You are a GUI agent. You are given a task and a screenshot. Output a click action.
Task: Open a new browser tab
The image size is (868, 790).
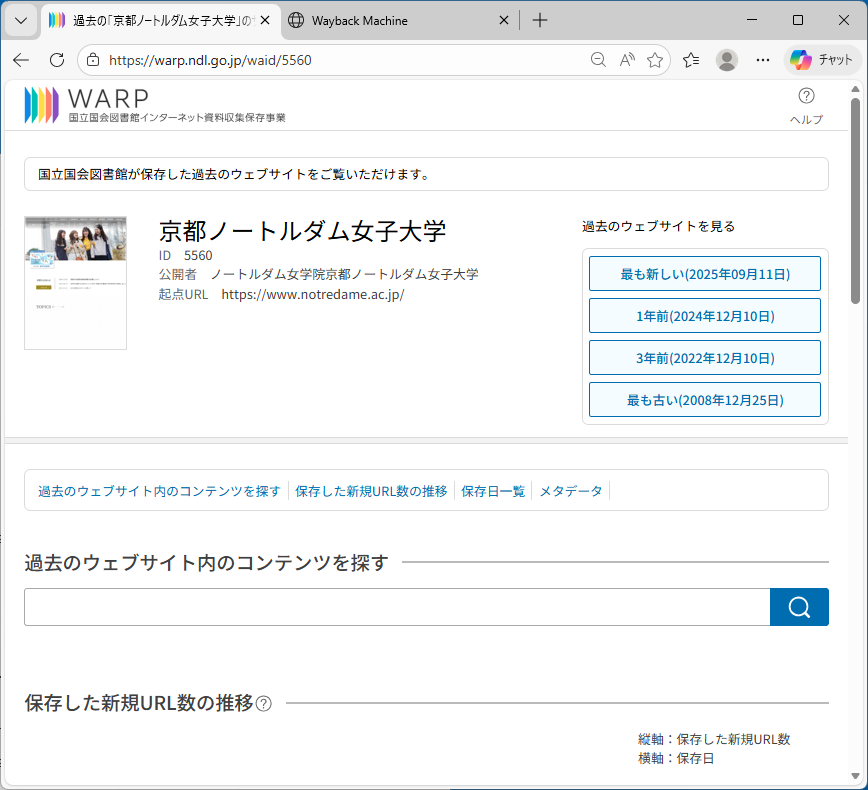(540, 20)
